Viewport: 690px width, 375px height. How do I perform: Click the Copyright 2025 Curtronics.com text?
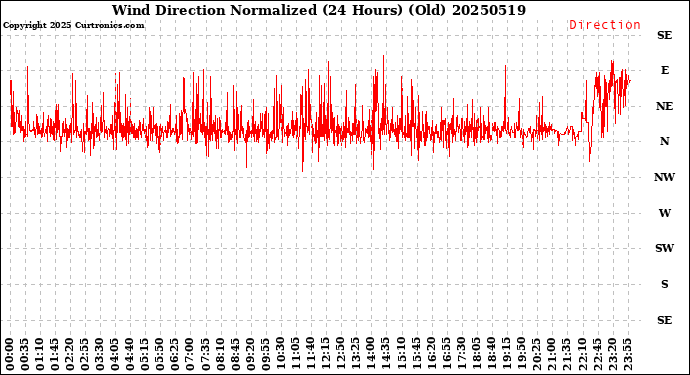[x=73, y=26]
